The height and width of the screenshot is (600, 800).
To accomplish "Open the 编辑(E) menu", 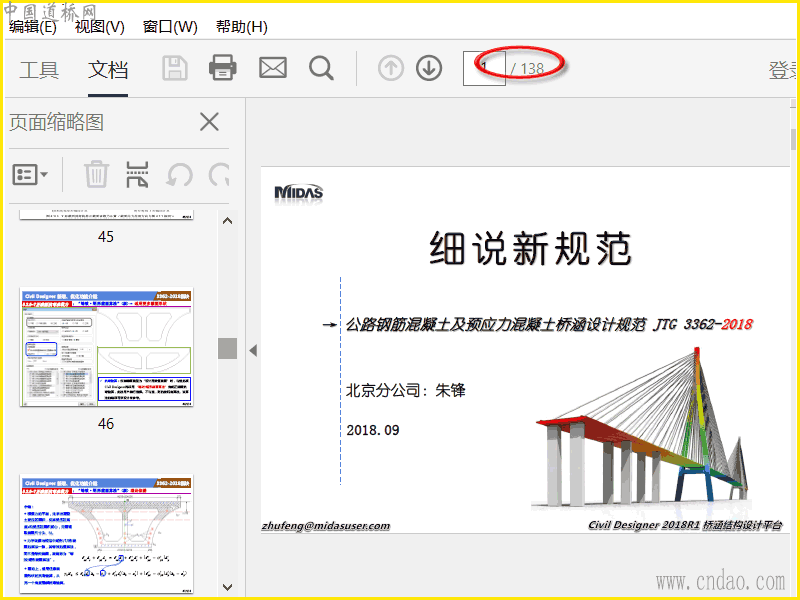I will click(x=33, y=27).
